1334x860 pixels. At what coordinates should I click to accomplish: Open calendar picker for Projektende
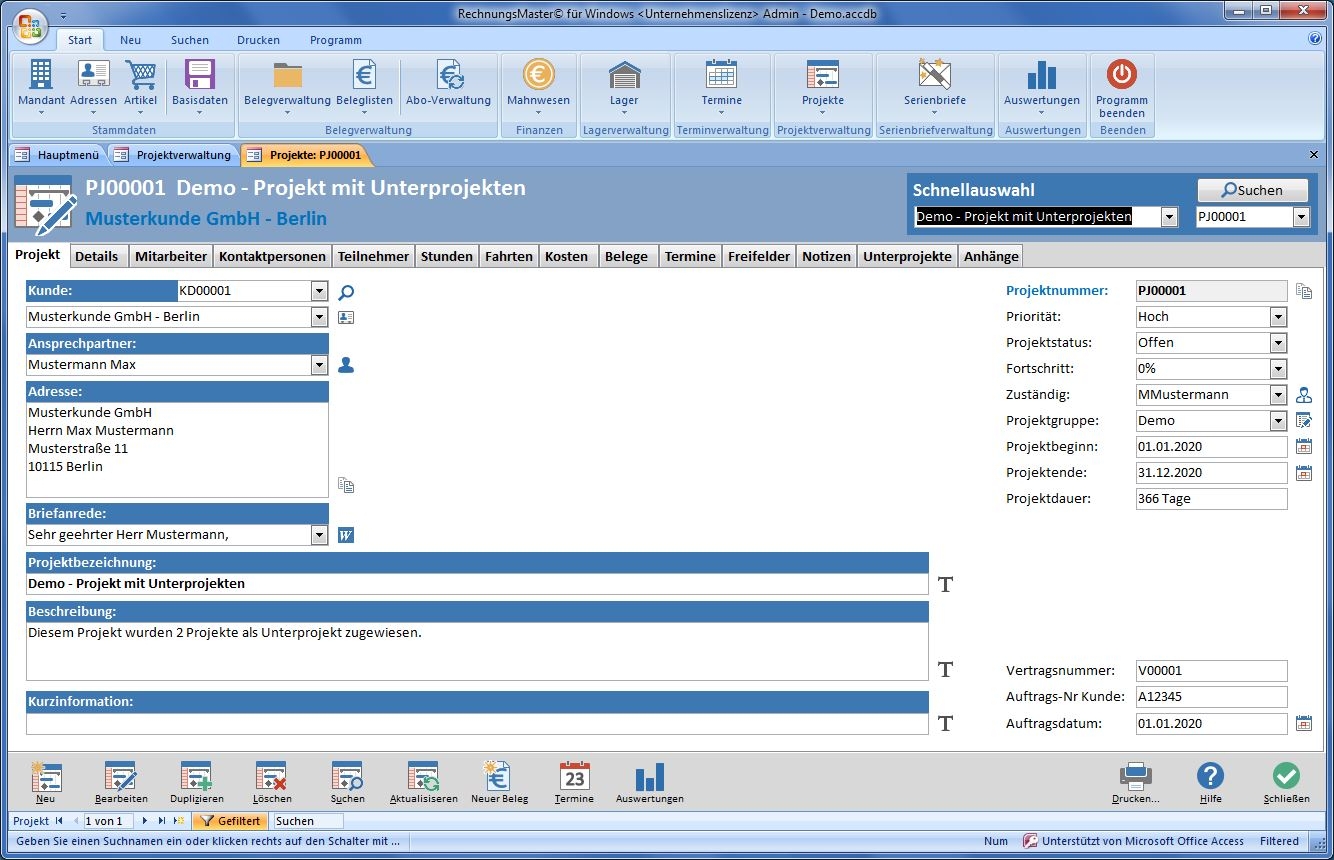(x=1304, y=473)
